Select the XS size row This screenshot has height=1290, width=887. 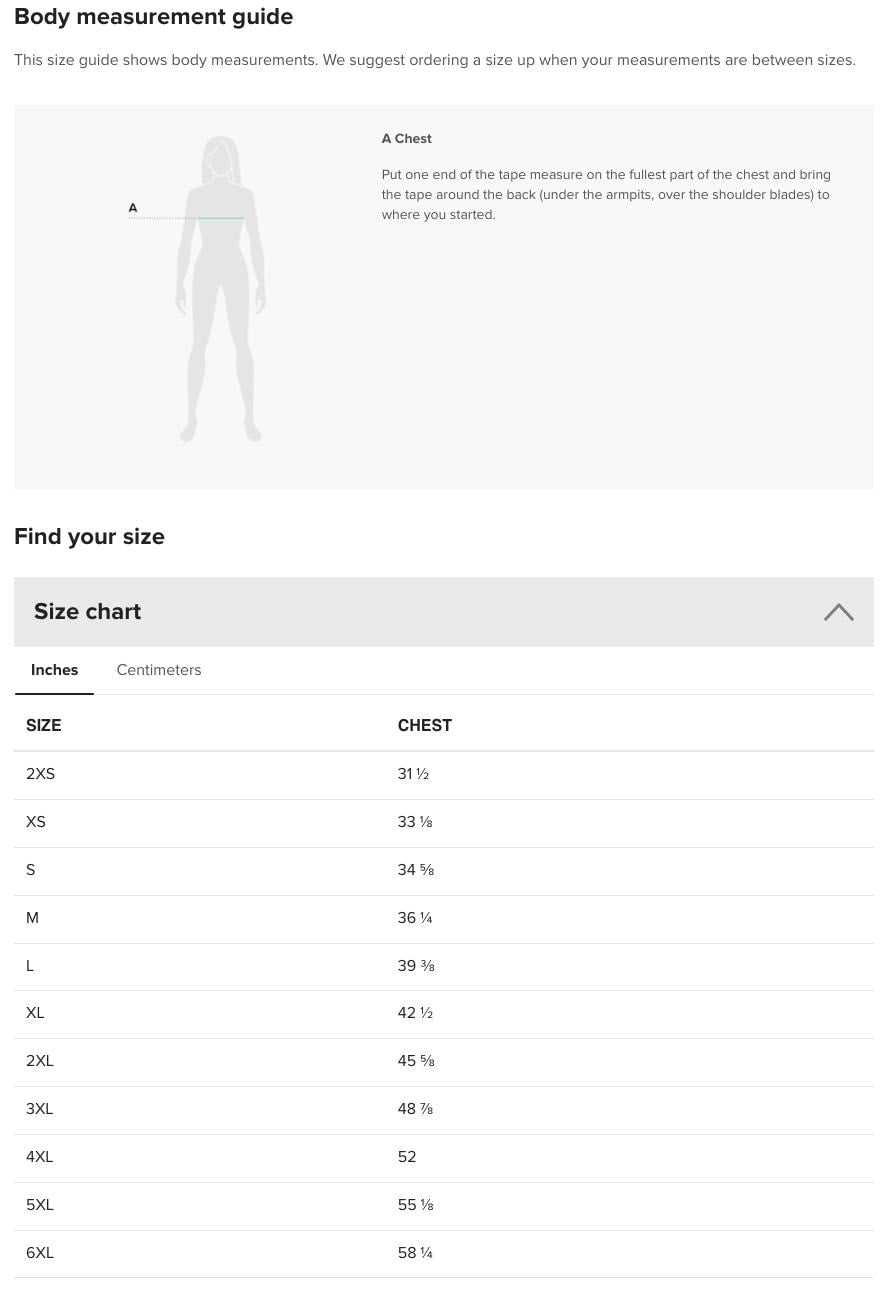[x=36, y=822]
